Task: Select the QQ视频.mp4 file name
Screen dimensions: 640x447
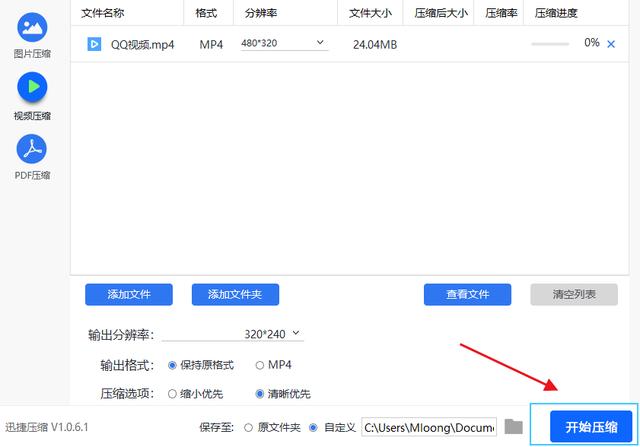Action: 142,44
